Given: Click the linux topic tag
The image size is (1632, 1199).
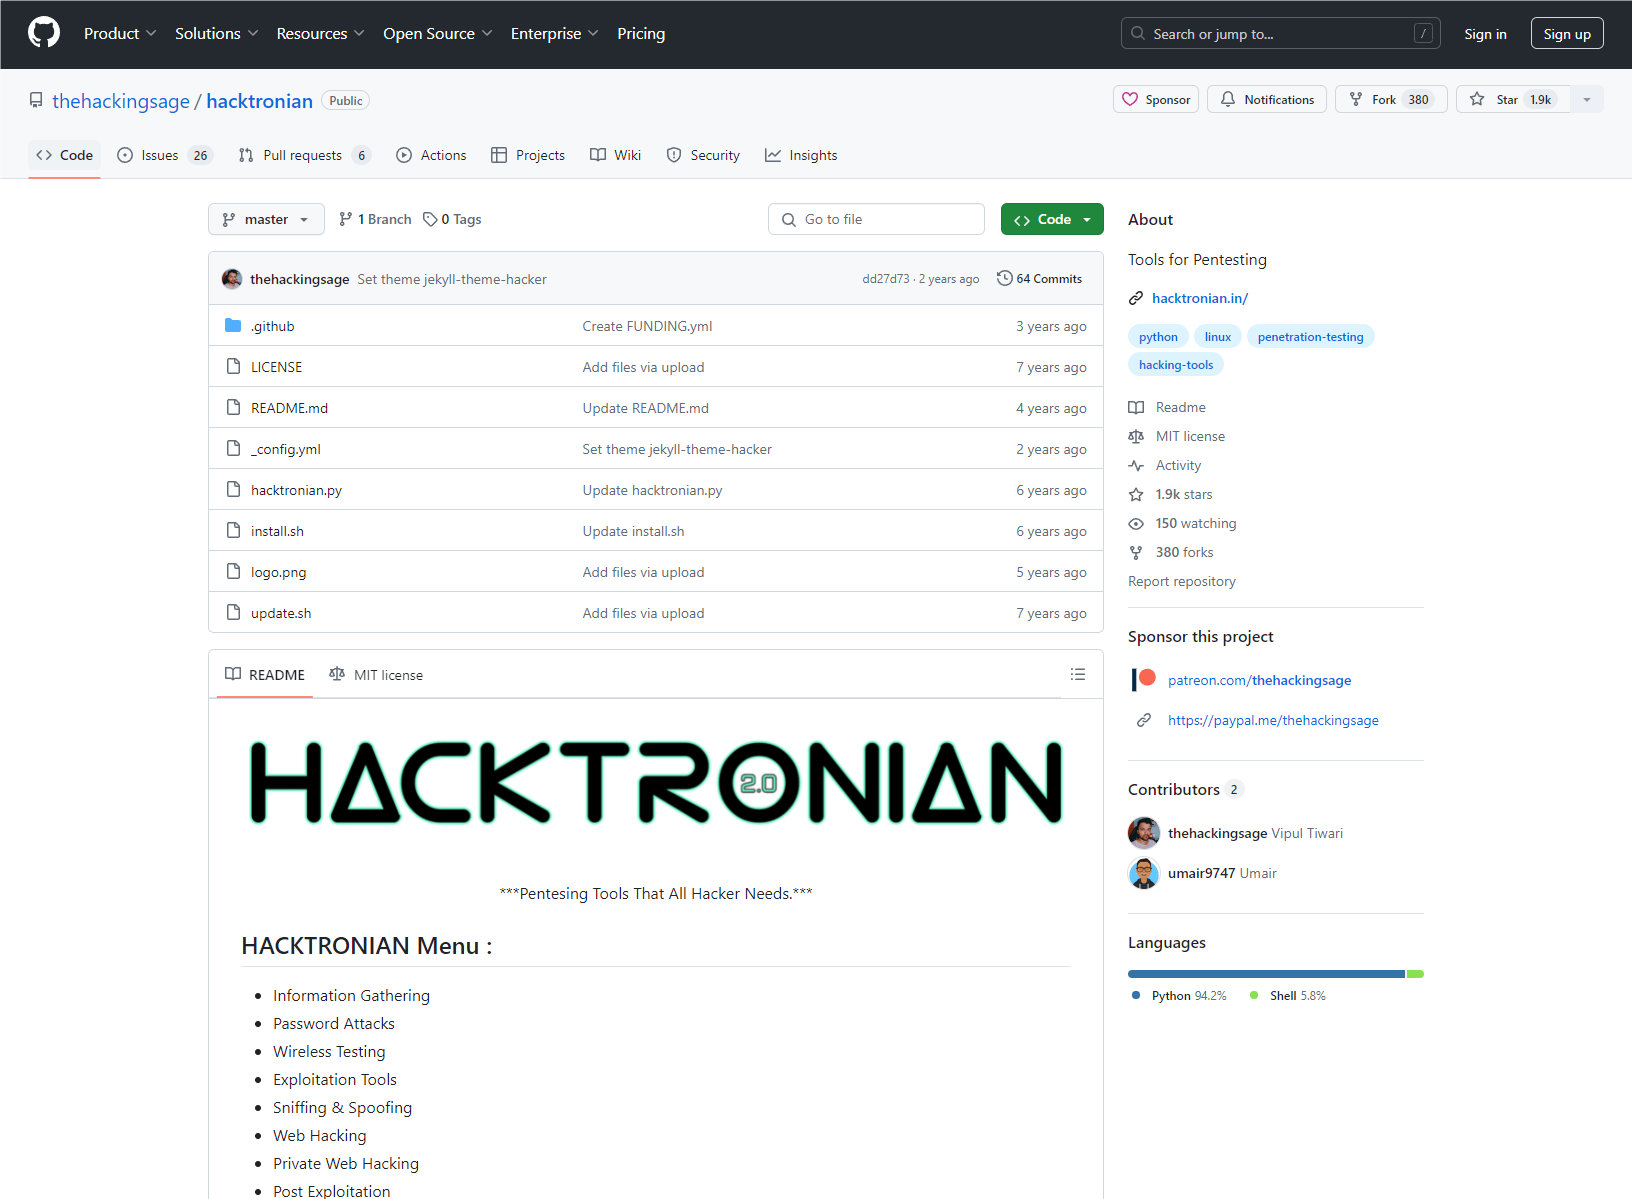Looking at the screenshot, I should (x=1217, y=337).
